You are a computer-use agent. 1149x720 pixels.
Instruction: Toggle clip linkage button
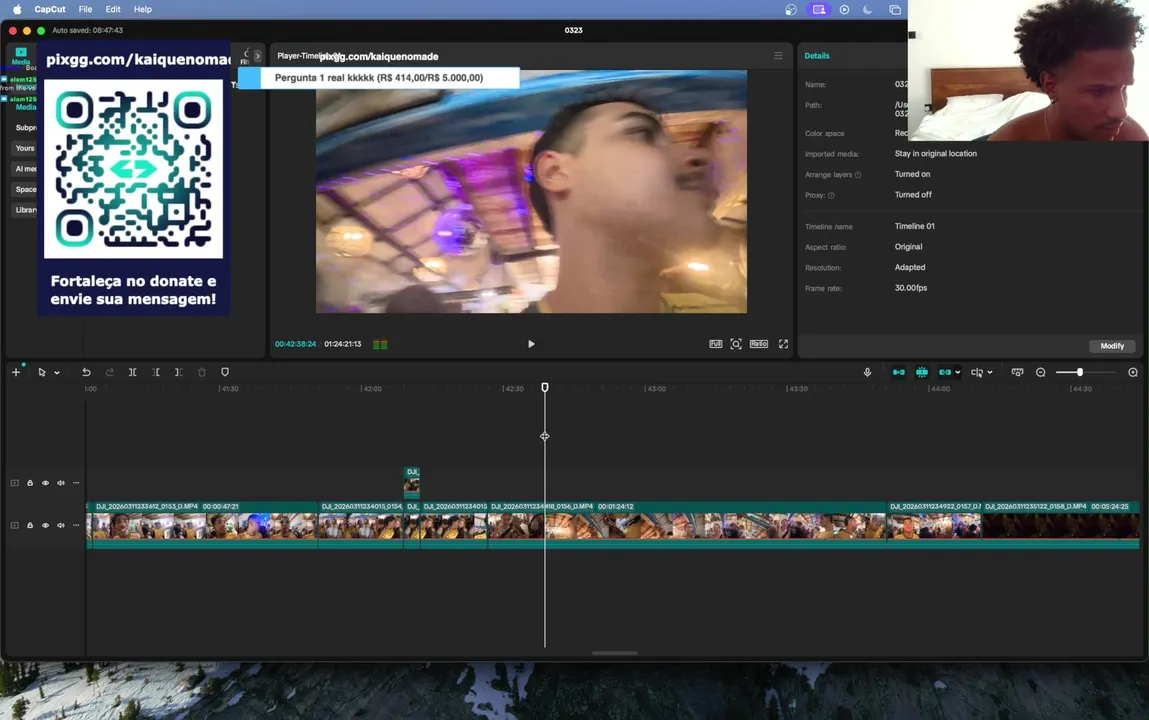pos(945,372)
